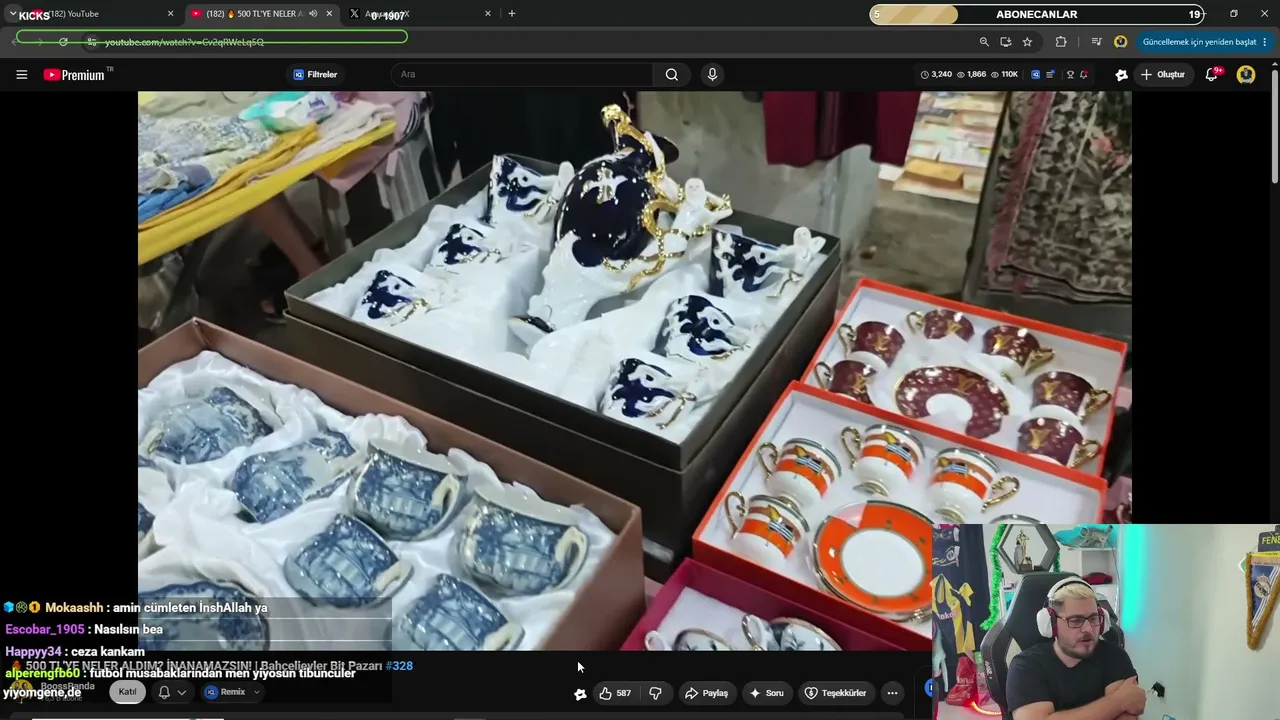Restore down the browser window

click(x=1234, y=14)
